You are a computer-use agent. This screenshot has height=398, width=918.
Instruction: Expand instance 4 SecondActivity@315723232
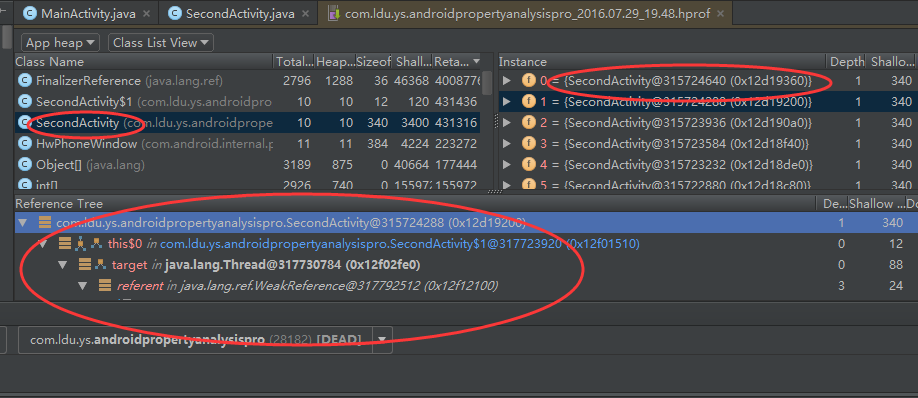[x=507, y=164]
